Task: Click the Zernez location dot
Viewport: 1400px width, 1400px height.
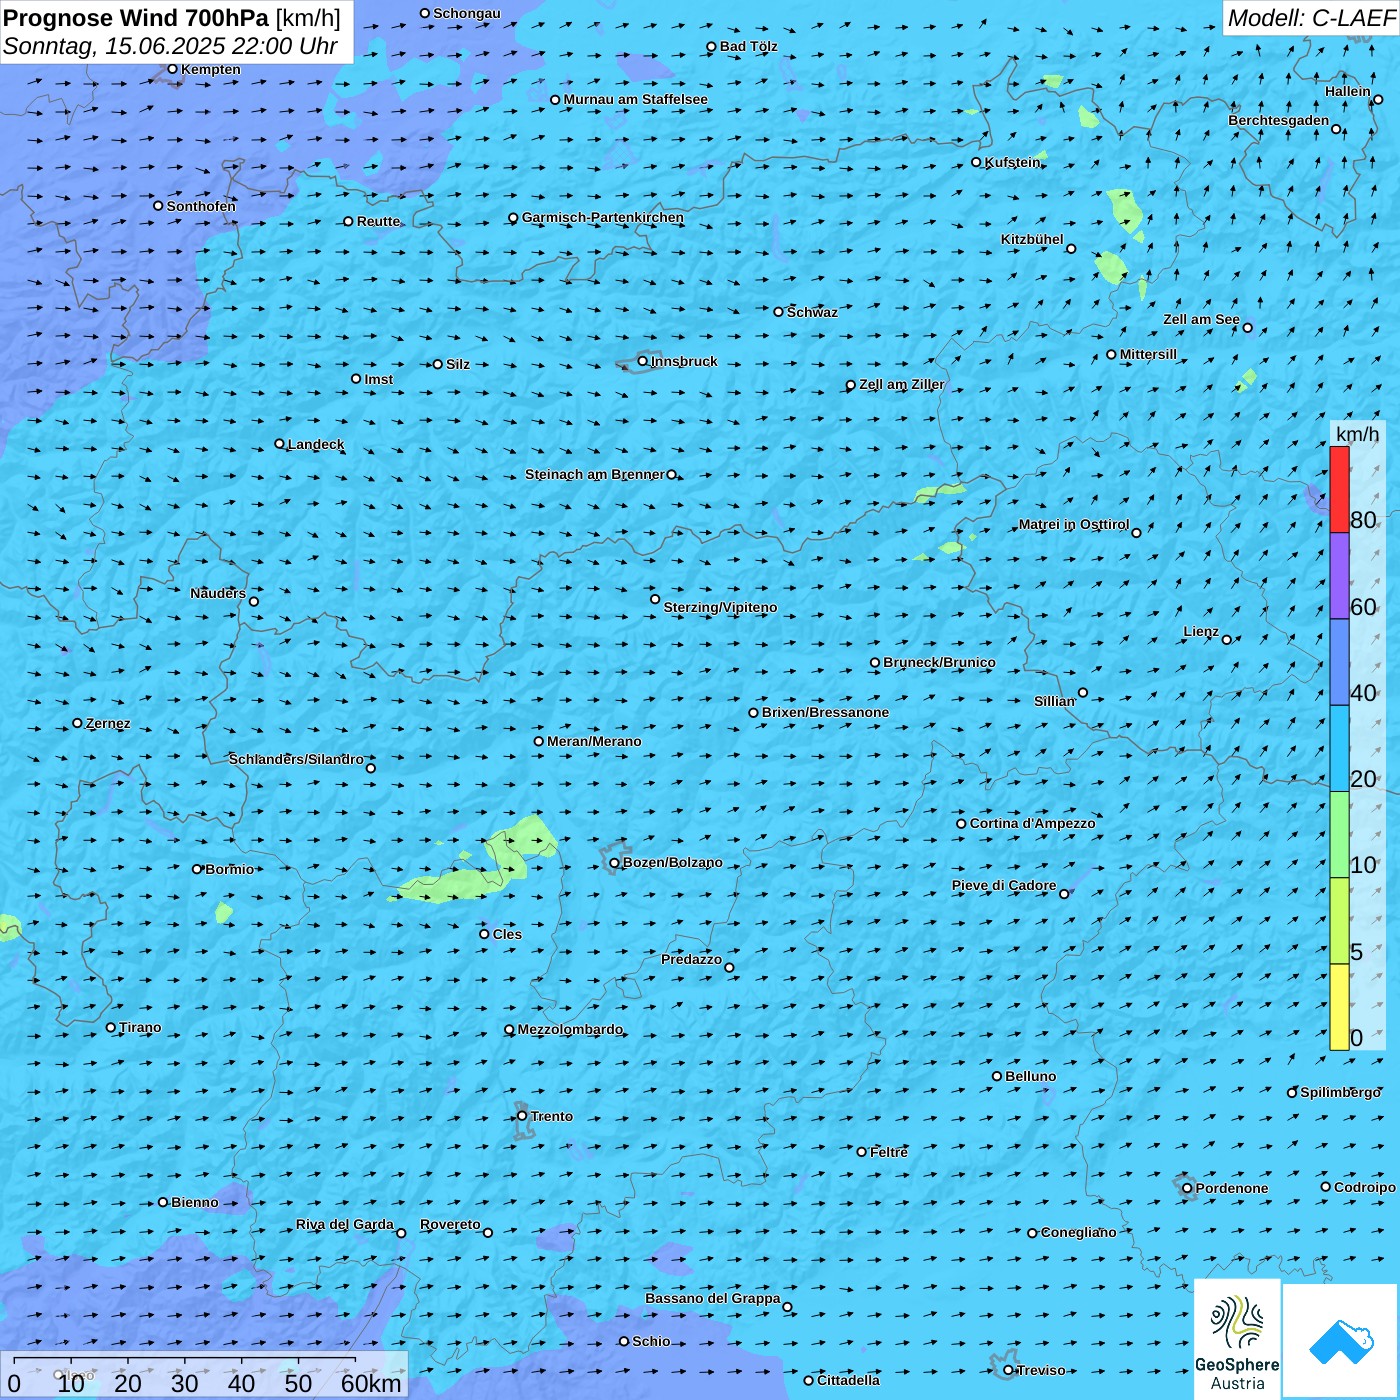Action: (77, 723)
